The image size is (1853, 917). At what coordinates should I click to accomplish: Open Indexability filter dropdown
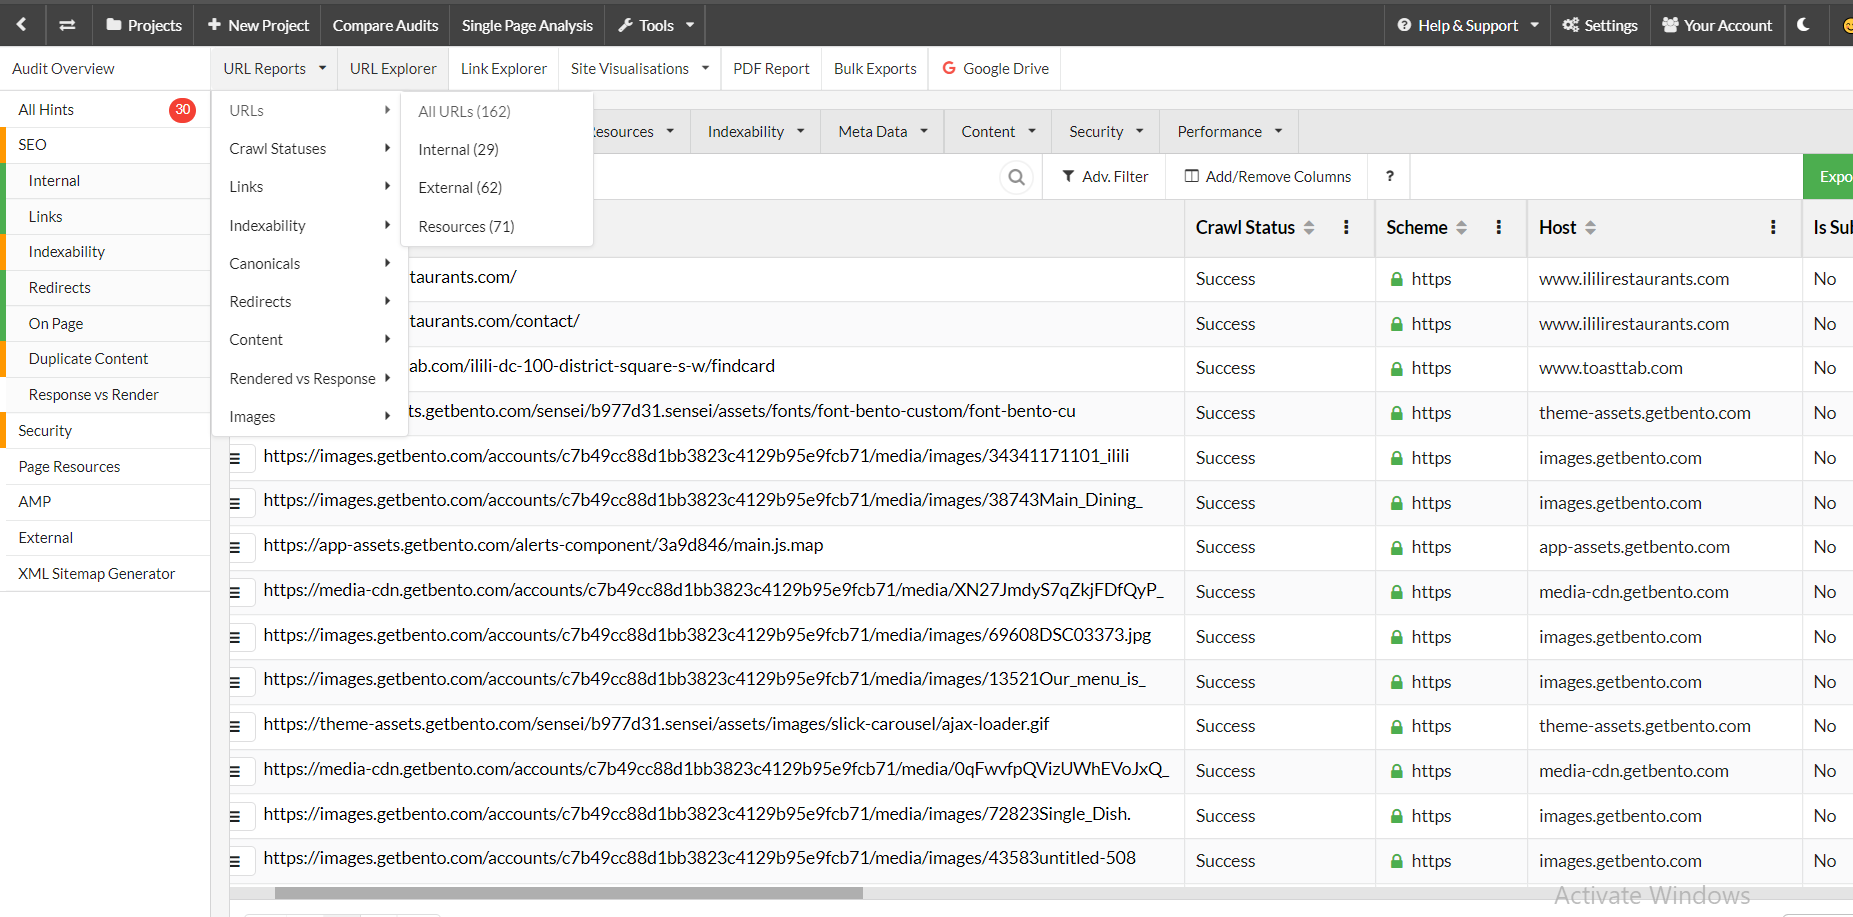(x=755, y=132)
